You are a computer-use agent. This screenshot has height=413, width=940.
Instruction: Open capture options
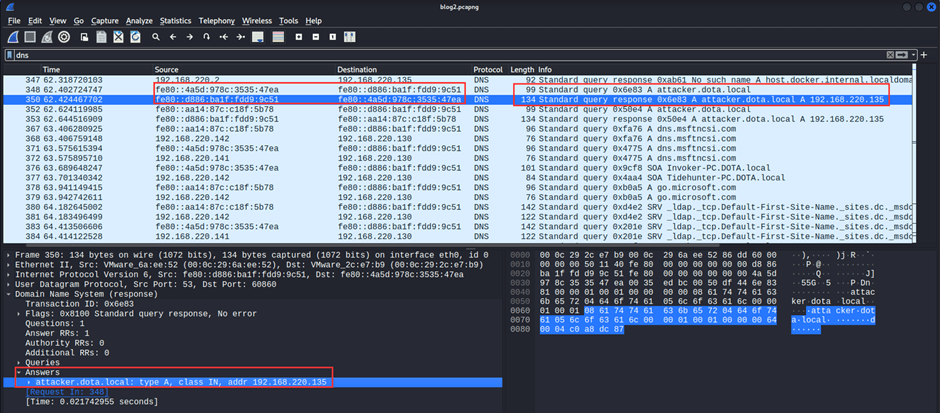coord(64,37)
